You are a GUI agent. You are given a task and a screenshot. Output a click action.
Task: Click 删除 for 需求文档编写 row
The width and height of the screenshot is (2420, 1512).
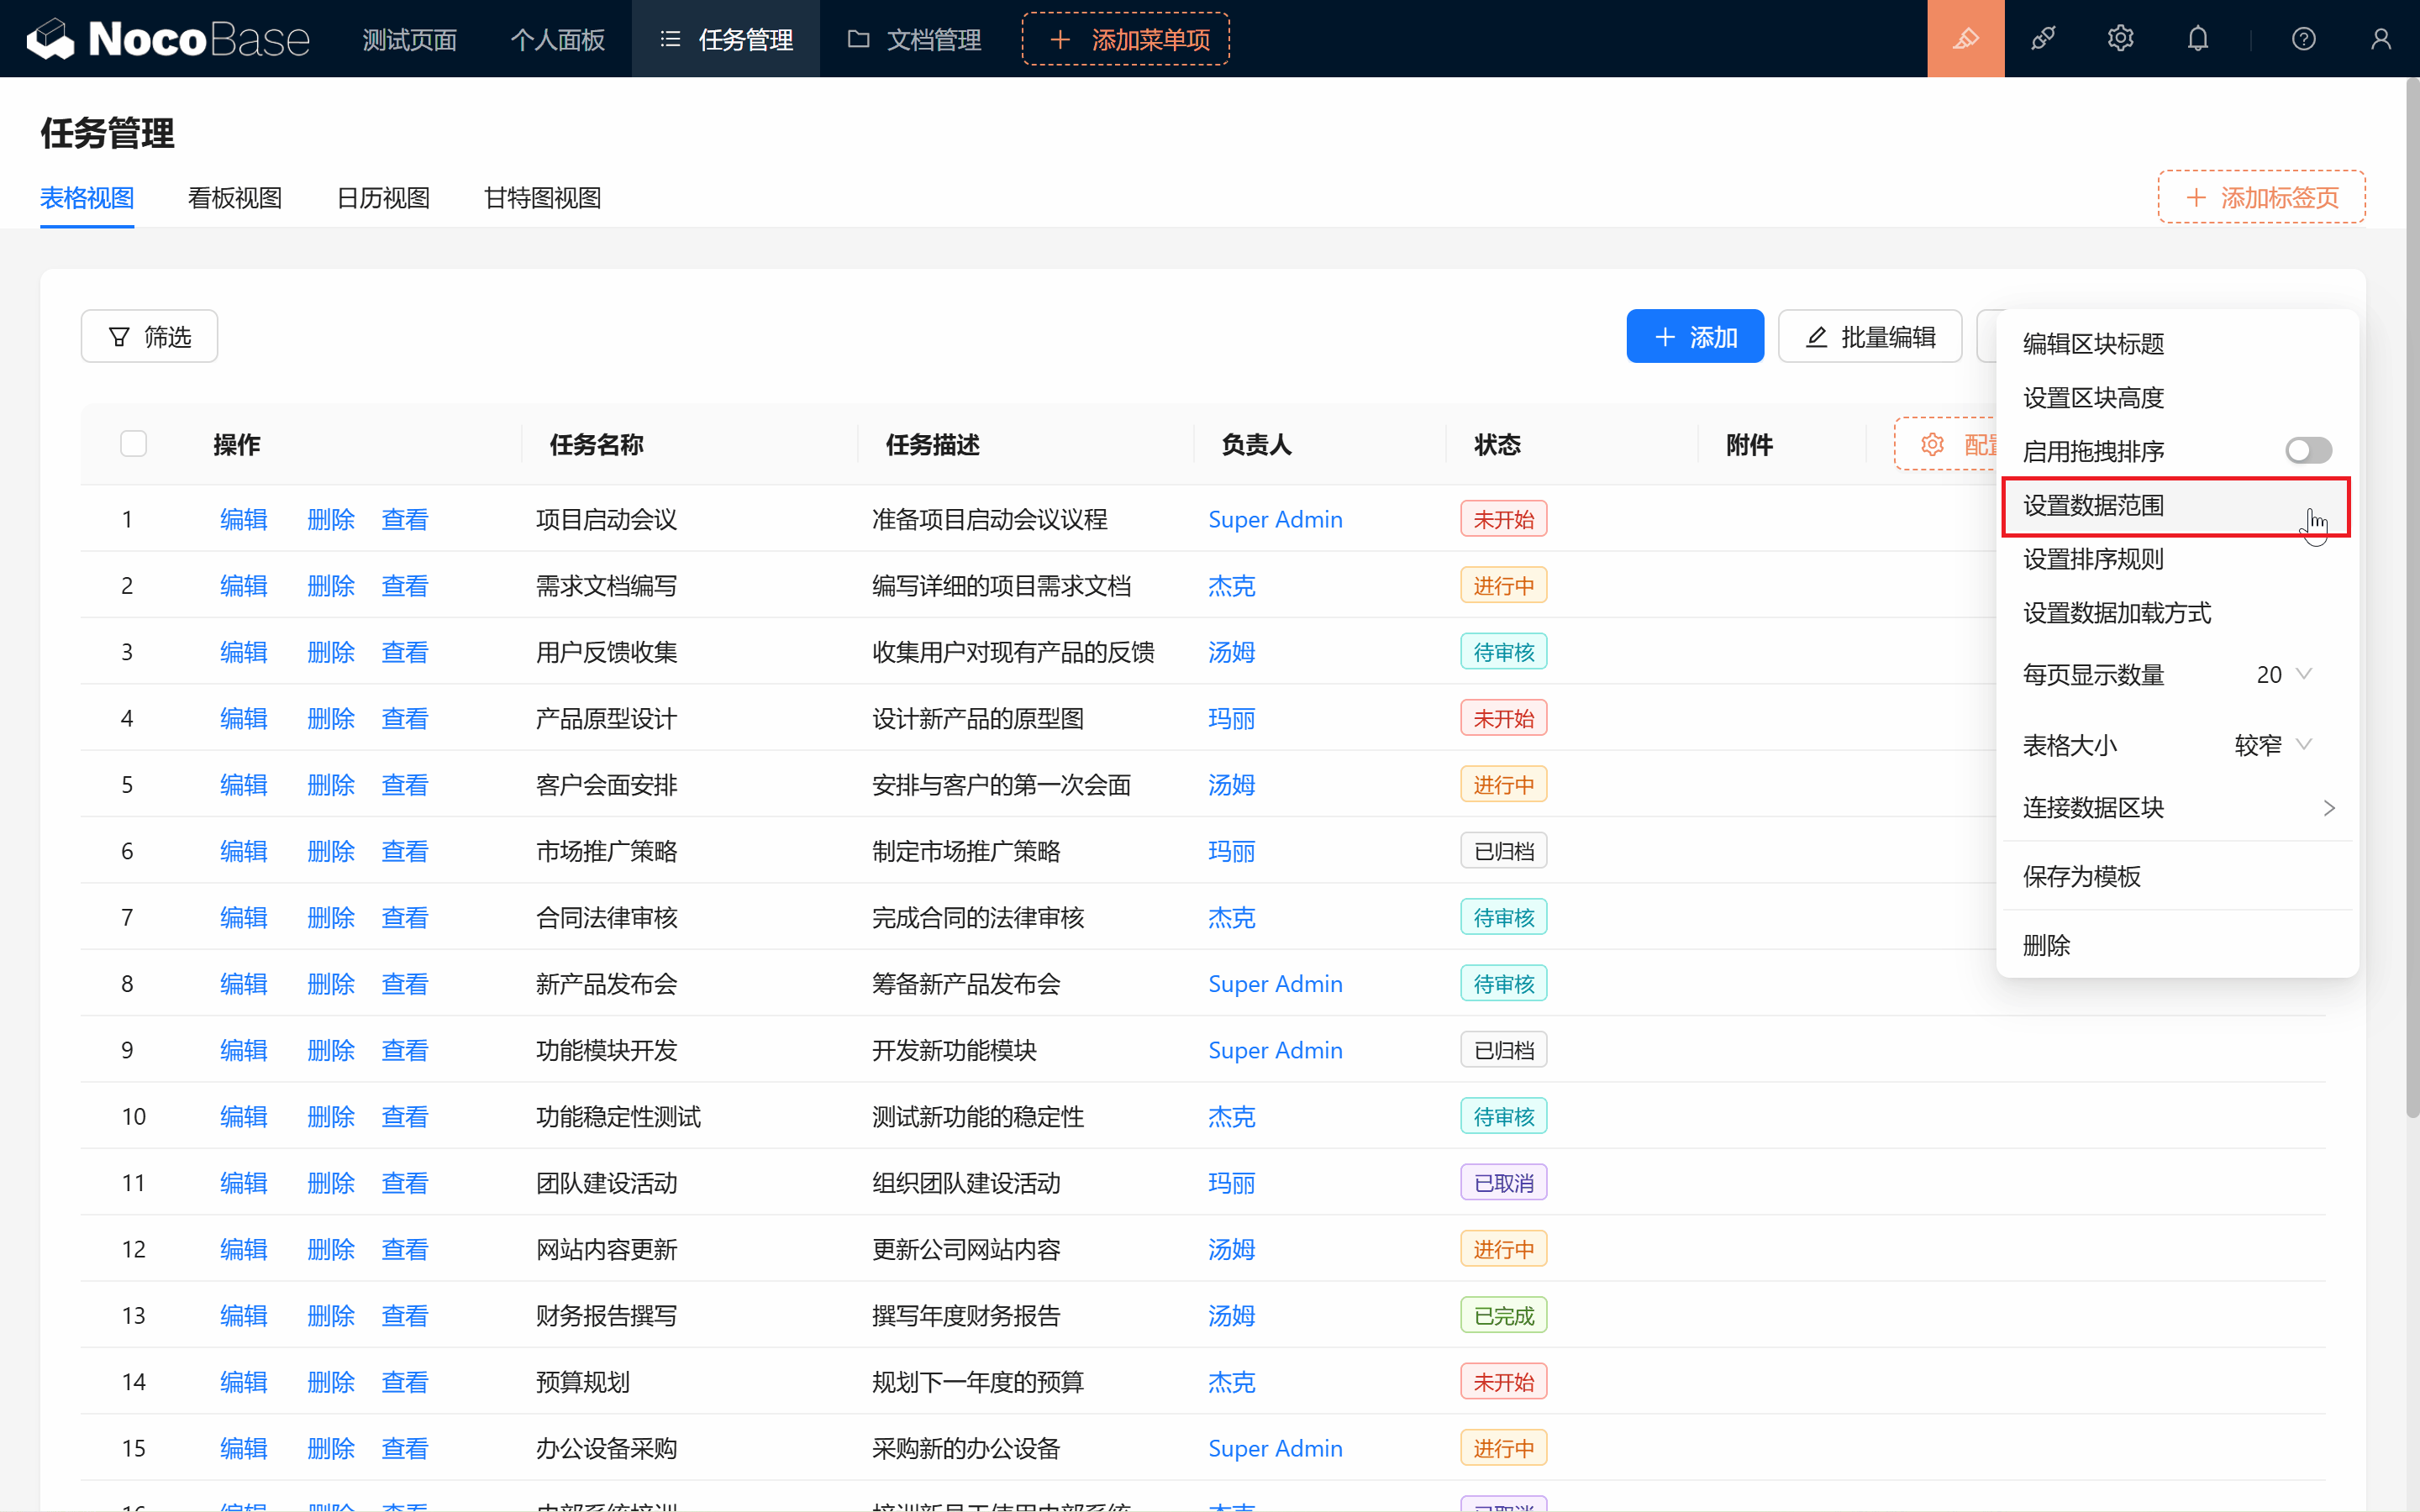click(331, 586)
